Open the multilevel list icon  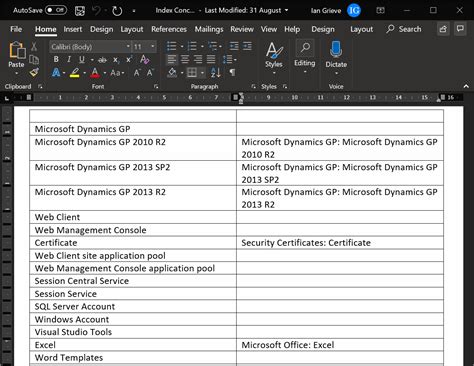coord(212,46)
